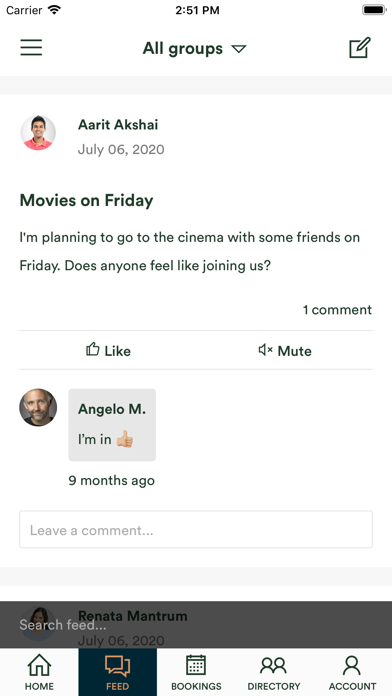Focus the Leave a comment field

point(196,530)
